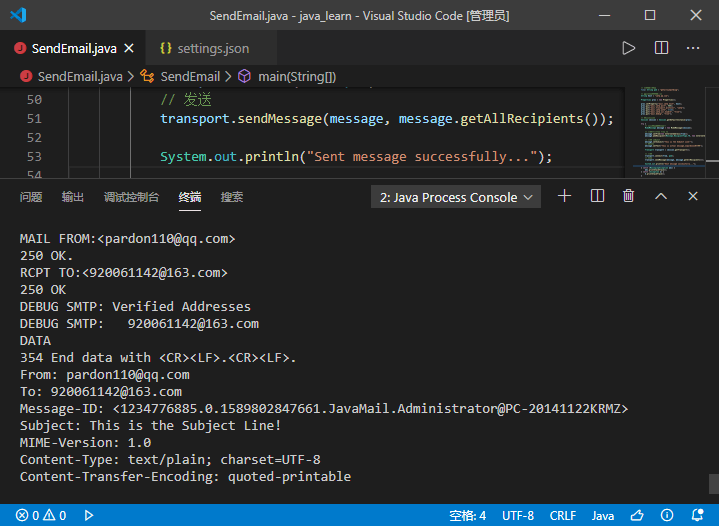
Task: Open notifications bell in status bar
Action: pyautogui.click(x=695, y=515)
